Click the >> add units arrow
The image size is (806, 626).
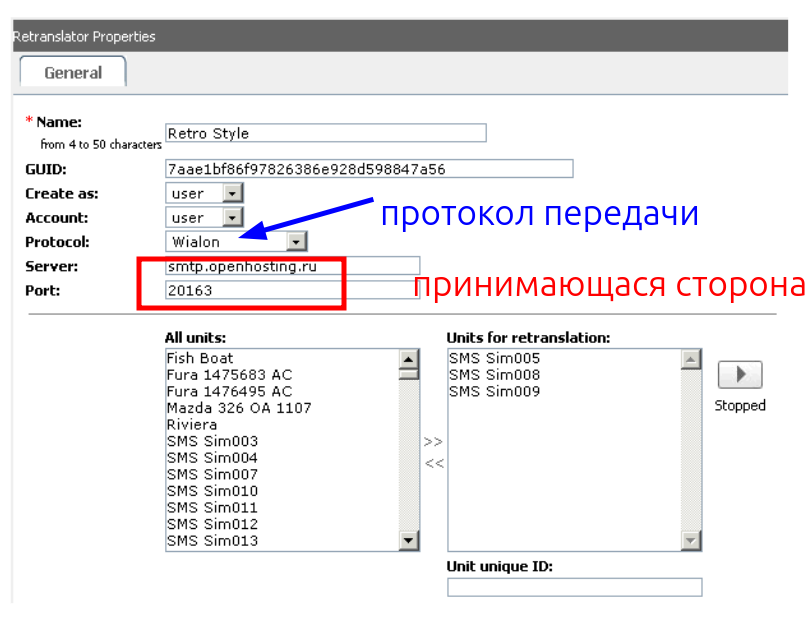(x=433, y=441)
